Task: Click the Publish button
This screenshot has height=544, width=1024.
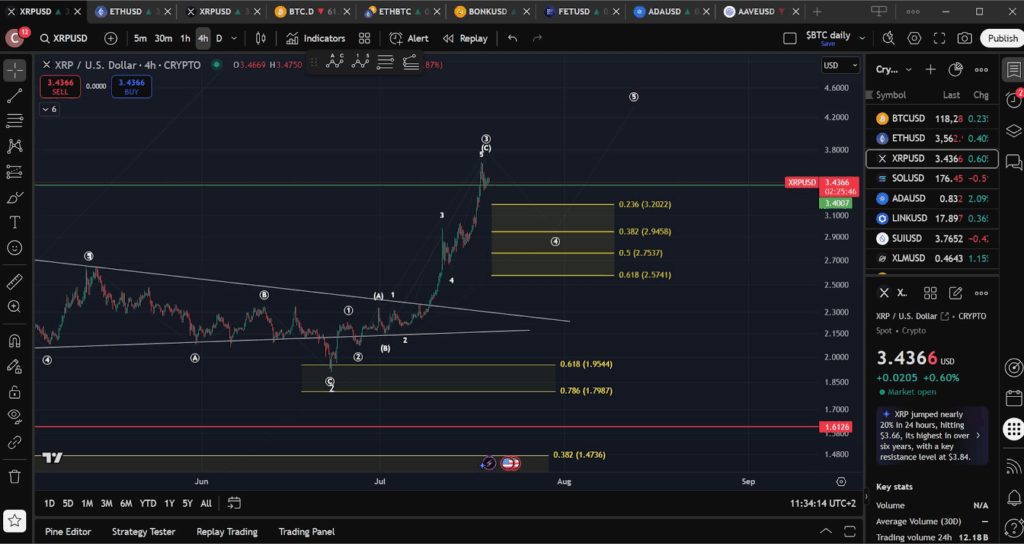Action: tap(1002, 39)
